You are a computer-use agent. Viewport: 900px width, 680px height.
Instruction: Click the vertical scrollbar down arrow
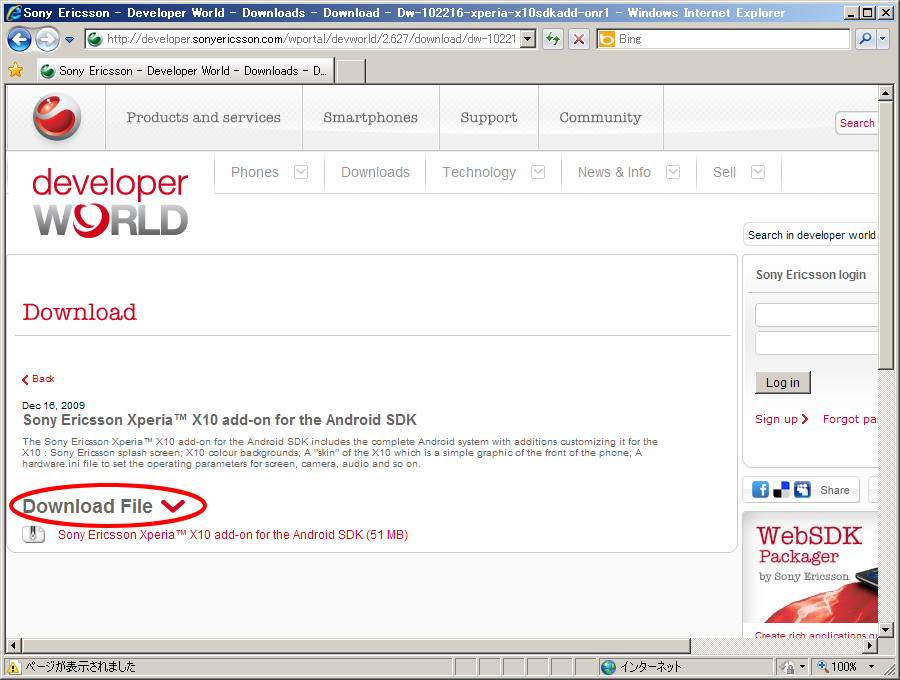[x=886, y=630]
